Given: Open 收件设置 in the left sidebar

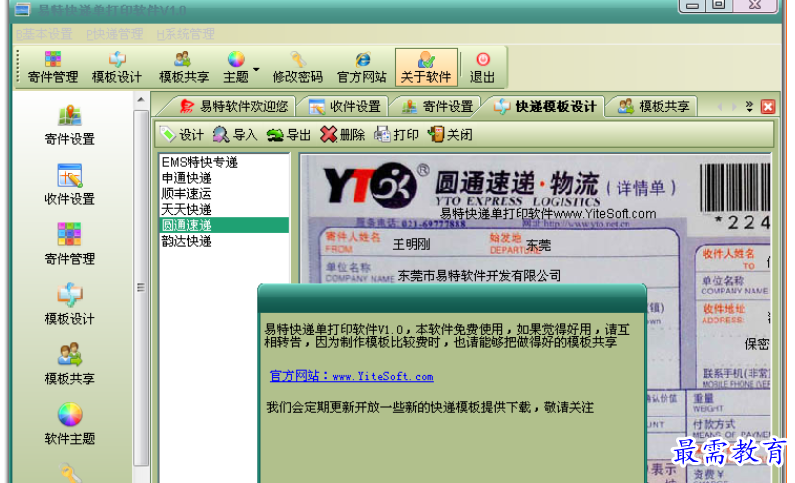Looking at the screenshot, I should (x=69, y=185).
